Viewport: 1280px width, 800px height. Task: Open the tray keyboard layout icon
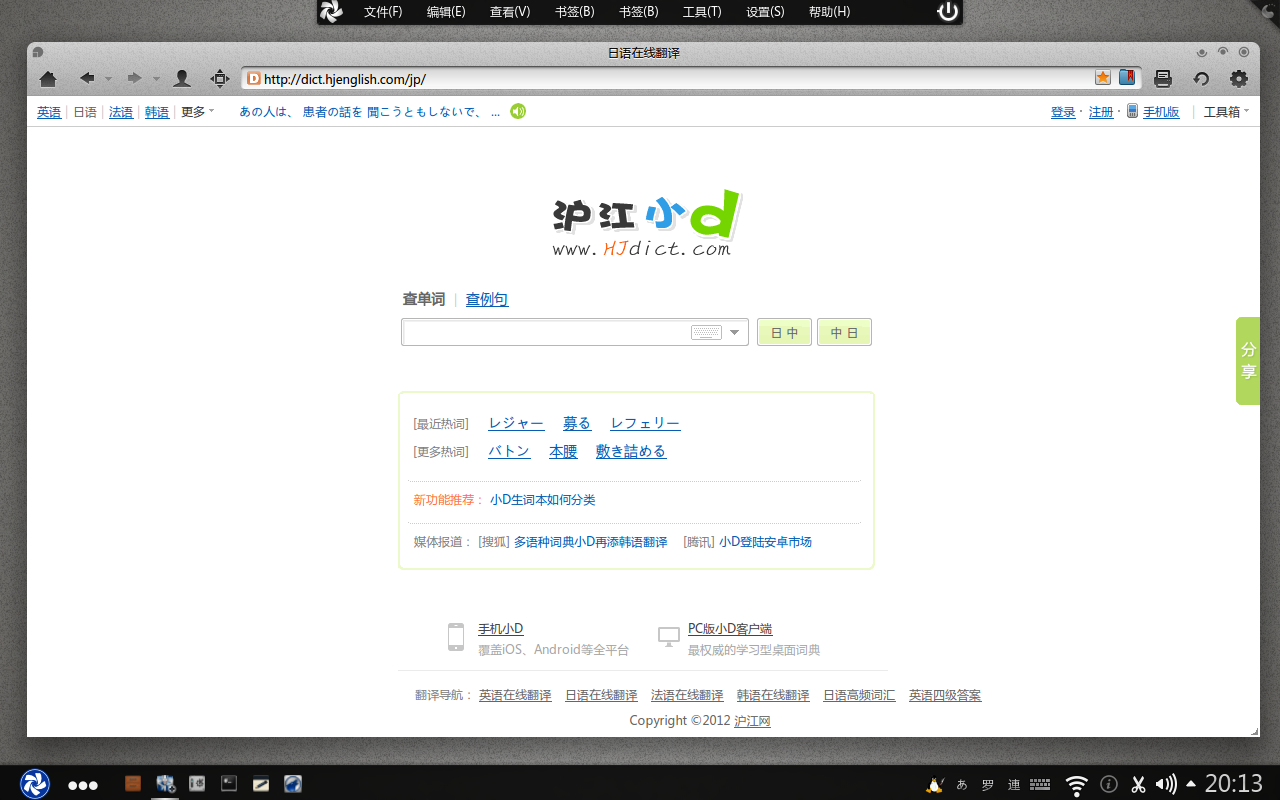coord(1040,784)
